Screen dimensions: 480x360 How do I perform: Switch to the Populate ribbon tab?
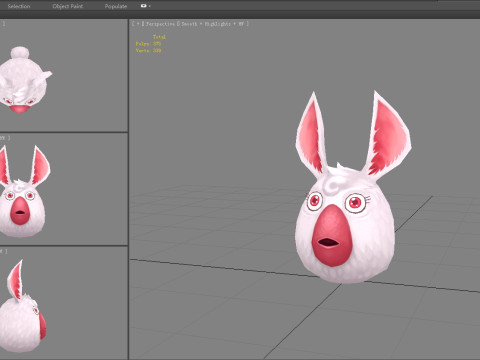116,6
